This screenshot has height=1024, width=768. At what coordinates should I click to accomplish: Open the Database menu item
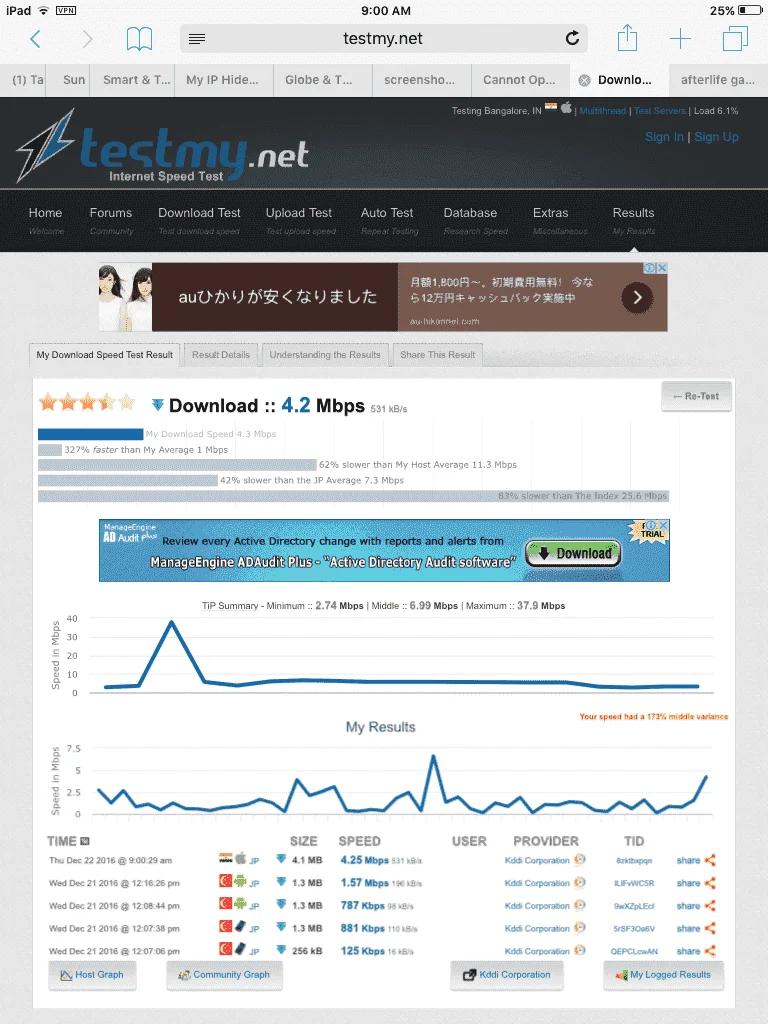click(475, 220)
